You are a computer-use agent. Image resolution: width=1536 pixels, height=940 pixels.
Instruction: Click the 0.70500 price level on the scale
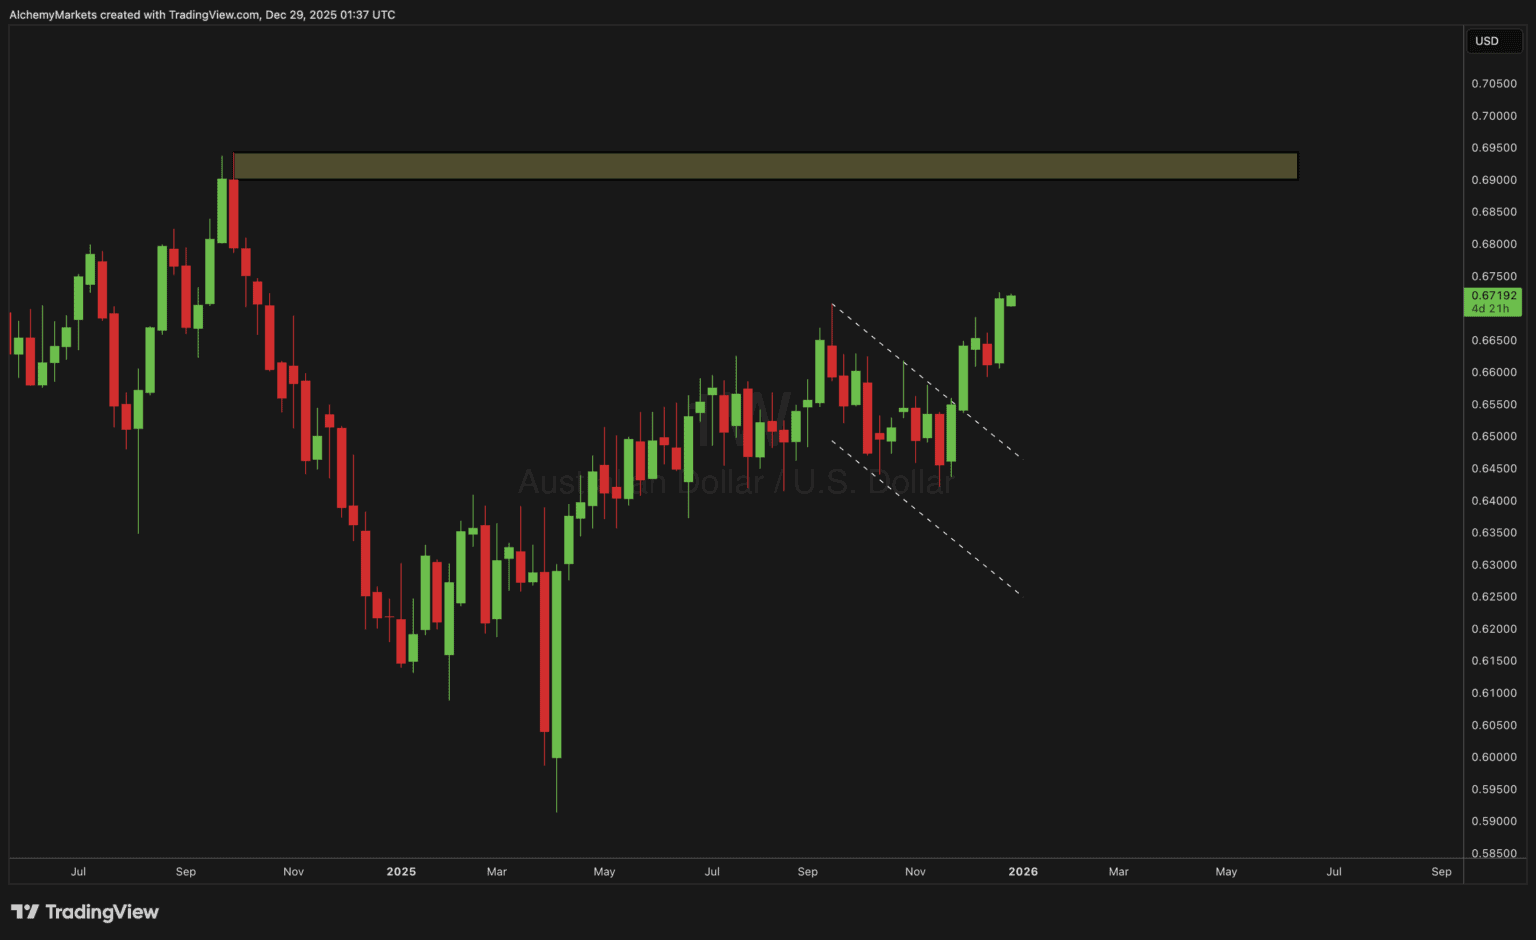tap(1494, 83)
